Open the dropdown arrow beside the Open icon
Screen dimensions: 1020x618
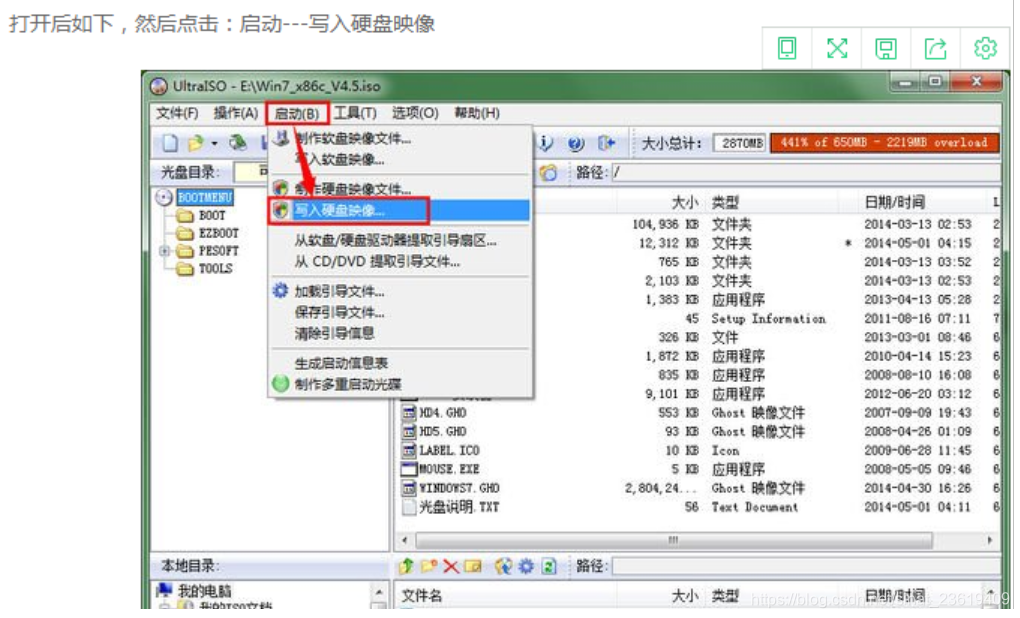[214, 143]
